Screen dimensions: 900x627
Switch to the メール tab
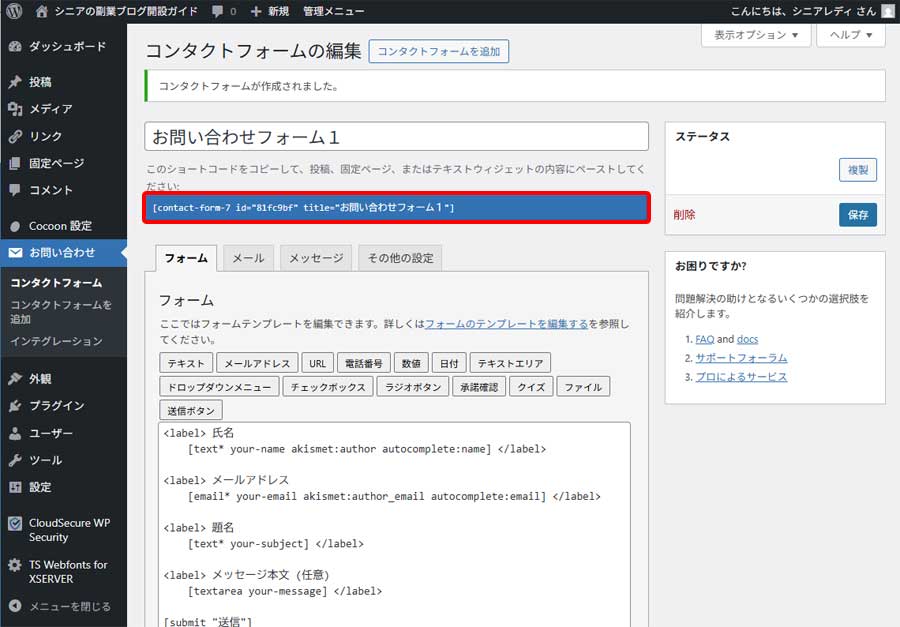click(x=248, y=257)
